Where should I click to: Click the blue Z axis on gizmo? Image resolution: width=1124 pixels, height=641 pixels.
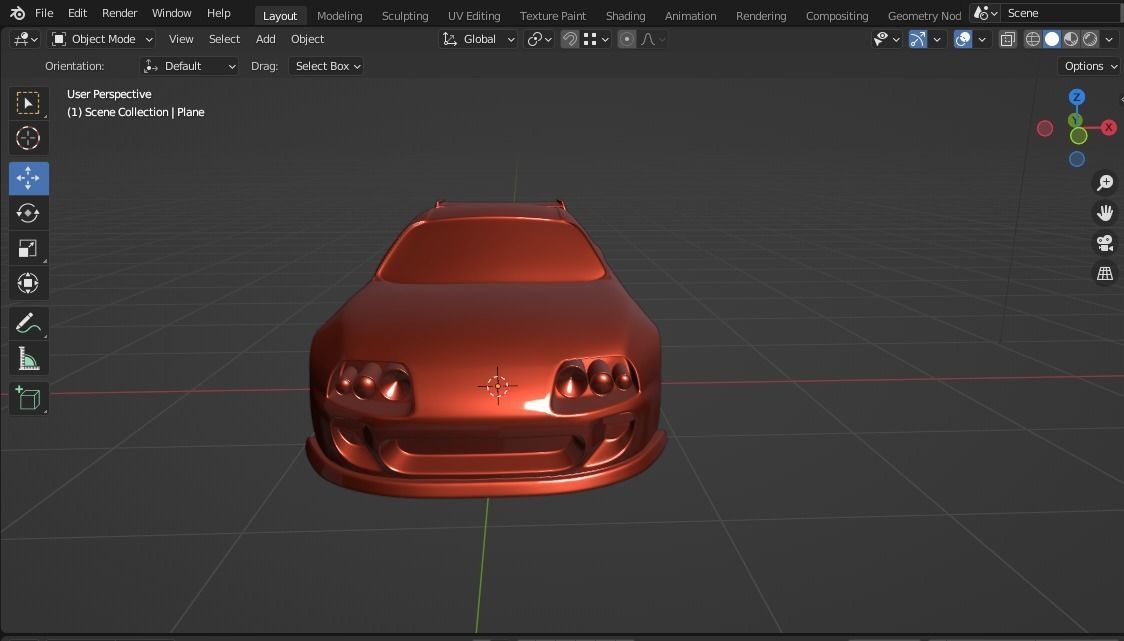pyautogui.click(x=1077, y=98)
